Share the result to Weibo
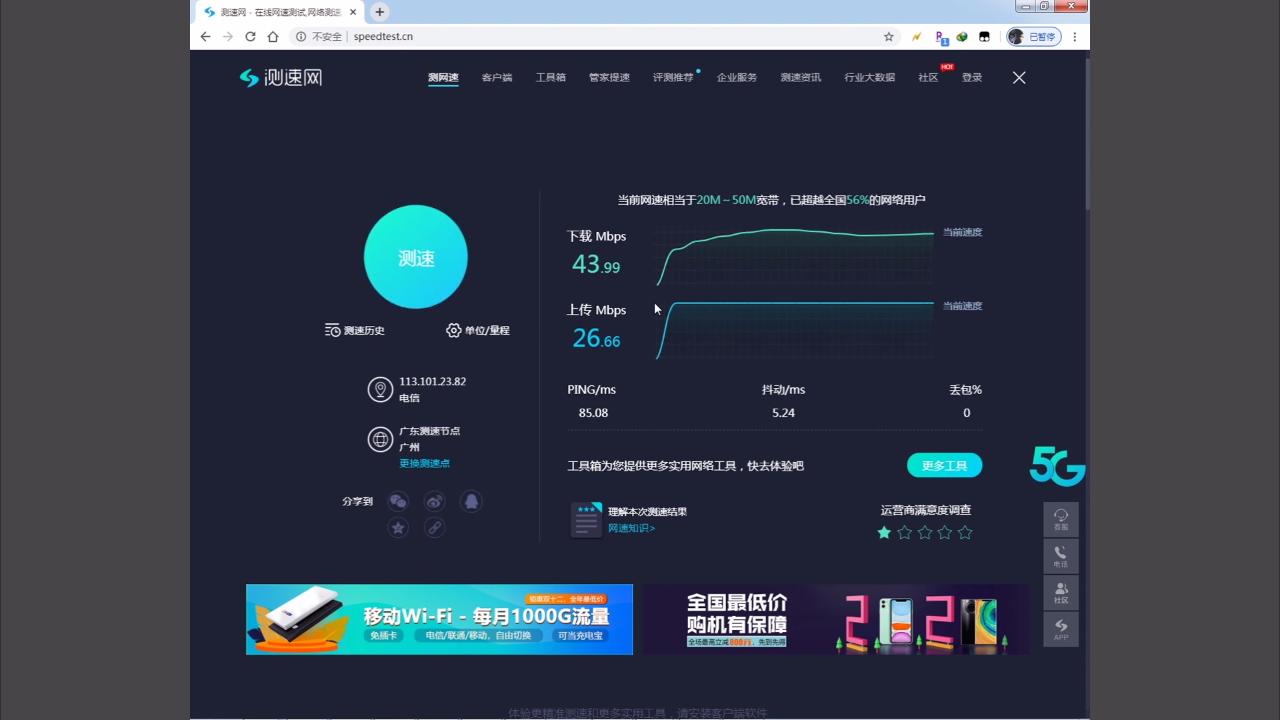 click(x=434, y=501)
